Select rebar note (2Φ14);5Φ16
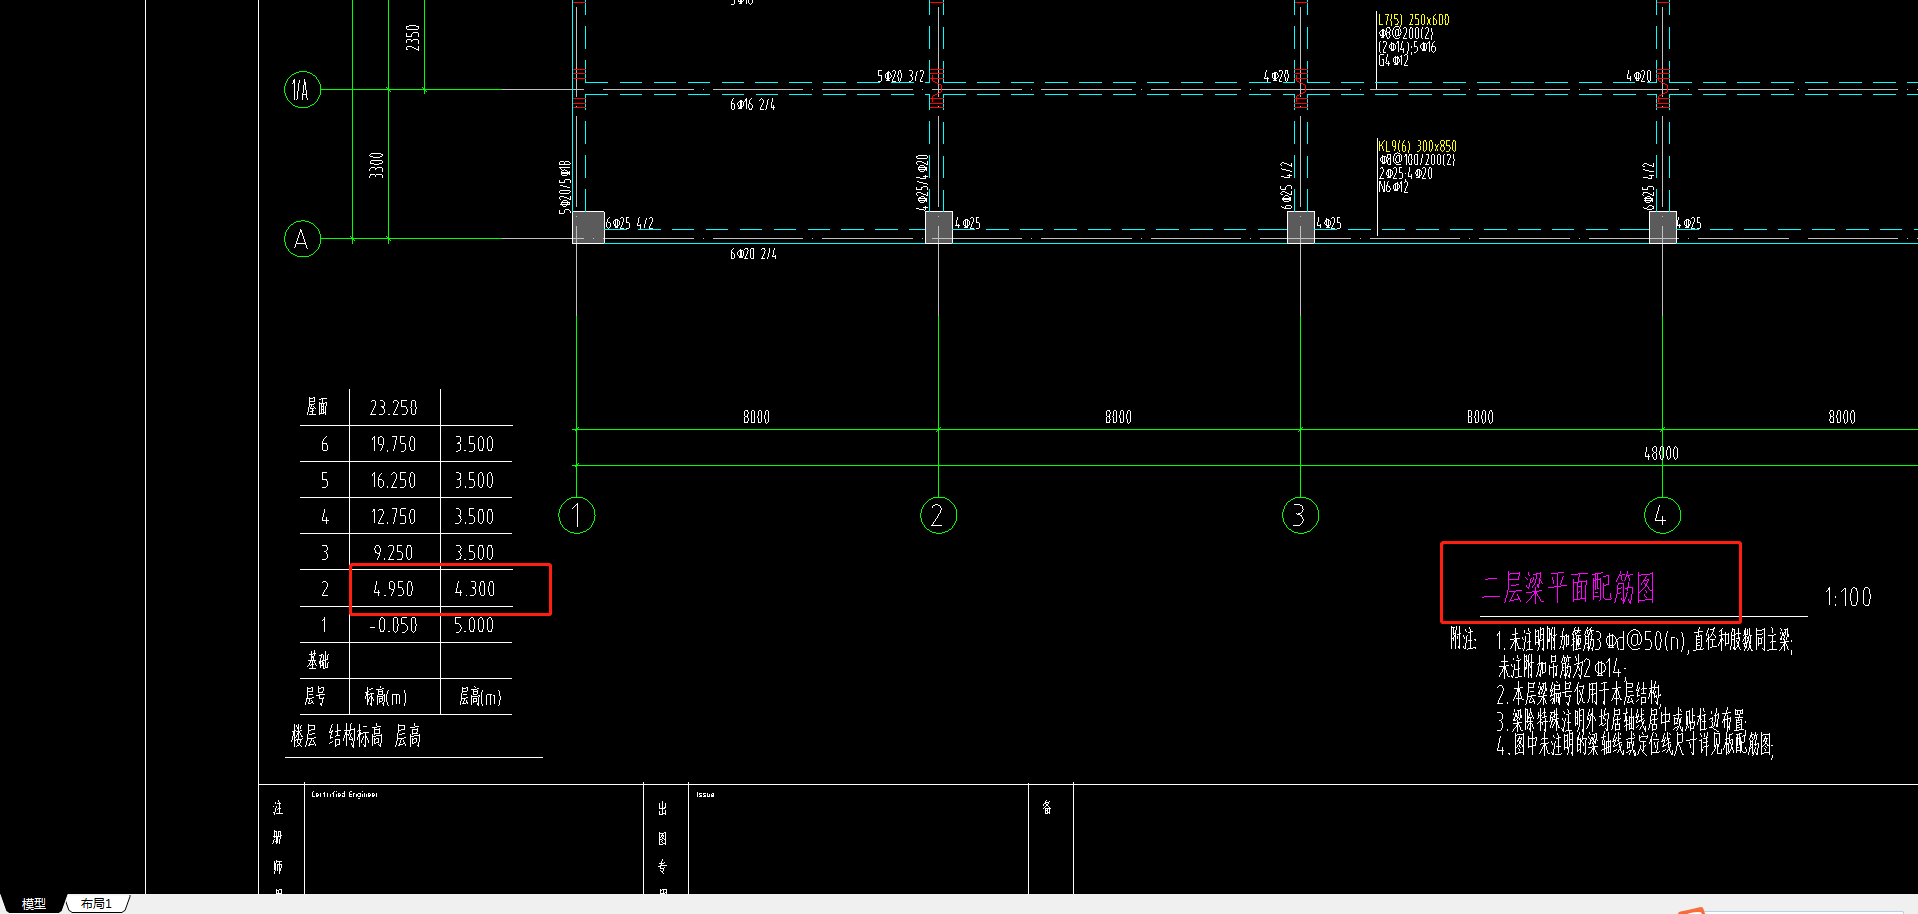This screenshot has height=914, width=1918. (1407, 47)
